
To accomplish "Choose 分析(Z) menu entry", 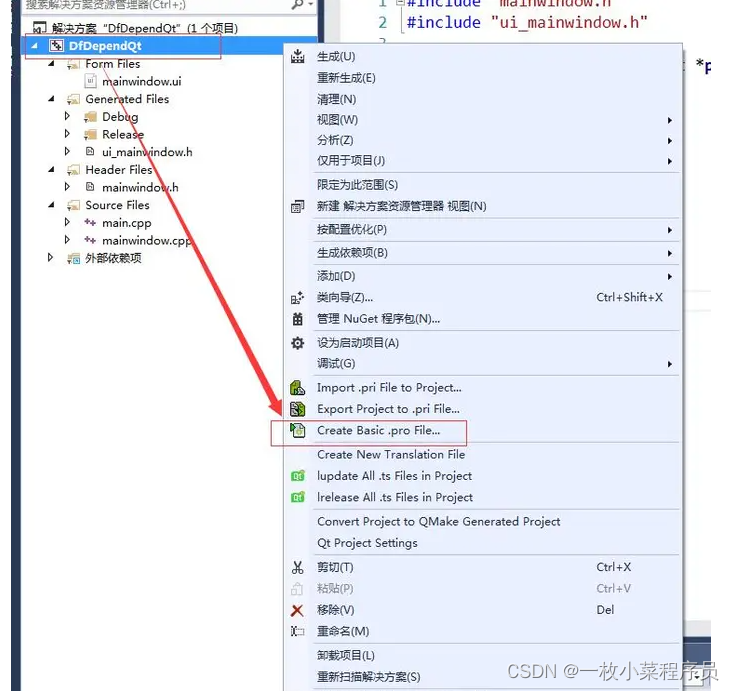I will [x=482, y=140].
